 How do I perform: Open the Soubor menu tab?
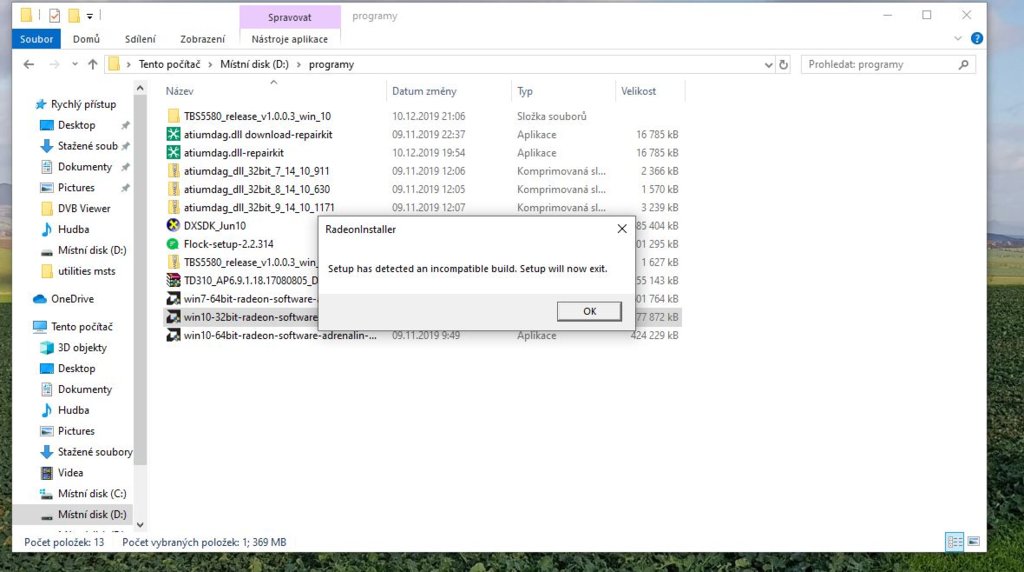pos(37,39)
